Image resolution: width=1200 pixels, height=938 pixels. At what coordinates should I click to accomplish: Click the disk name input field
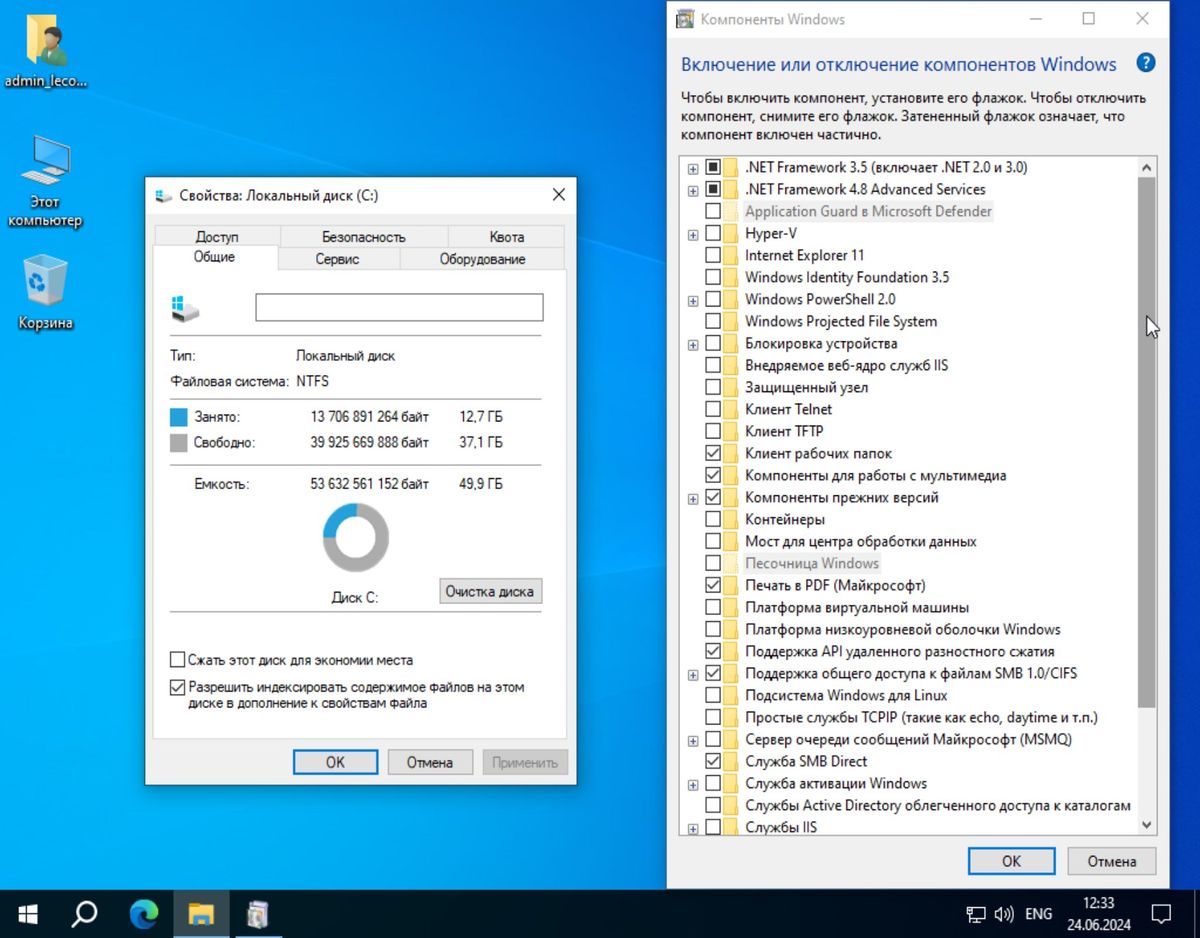399,307
